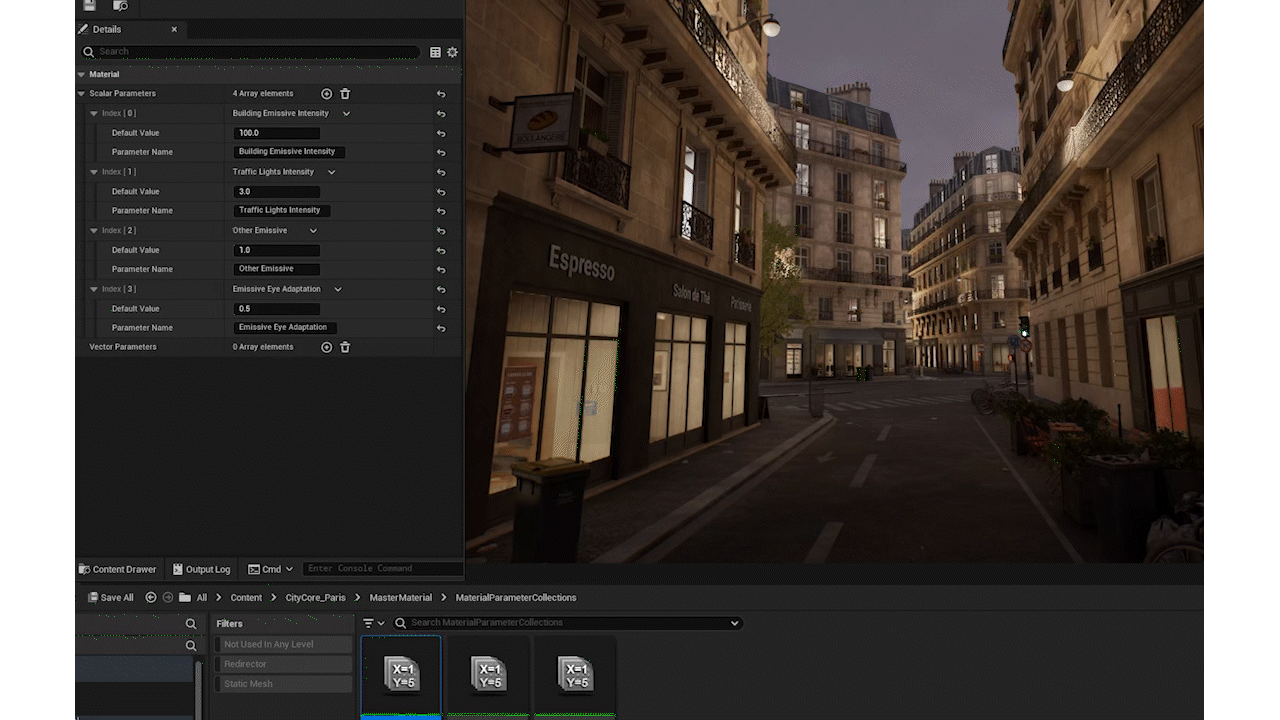Open Details panel settings gear
The width and height of the screenshot is (1280, 720).
pyautogui.click(x=452, y=52)
